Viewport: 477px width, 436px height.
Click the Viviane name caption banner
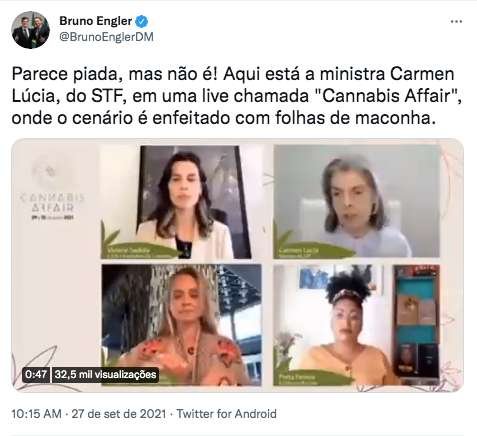[138, 251]
